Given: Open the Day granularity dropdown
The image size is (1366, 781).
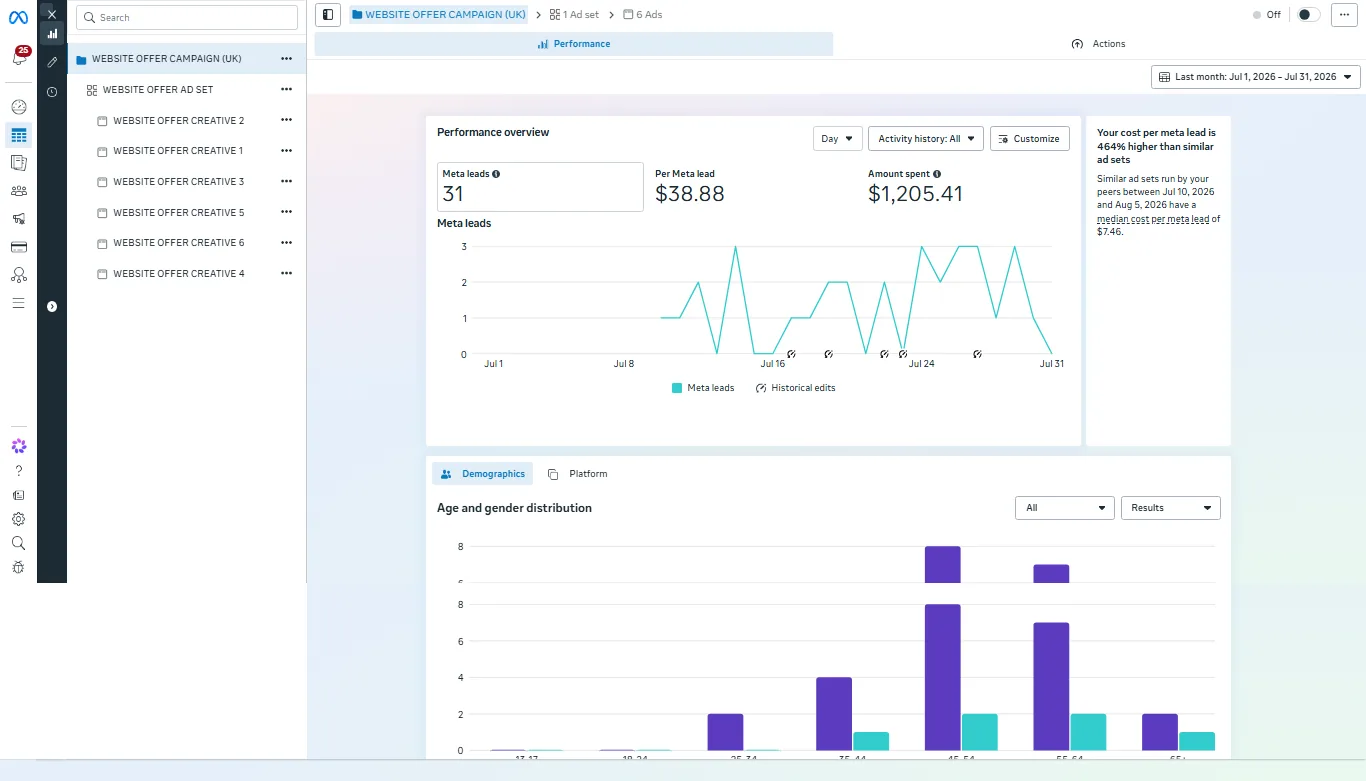Looking at the screenshot, I should pos(838,139).
